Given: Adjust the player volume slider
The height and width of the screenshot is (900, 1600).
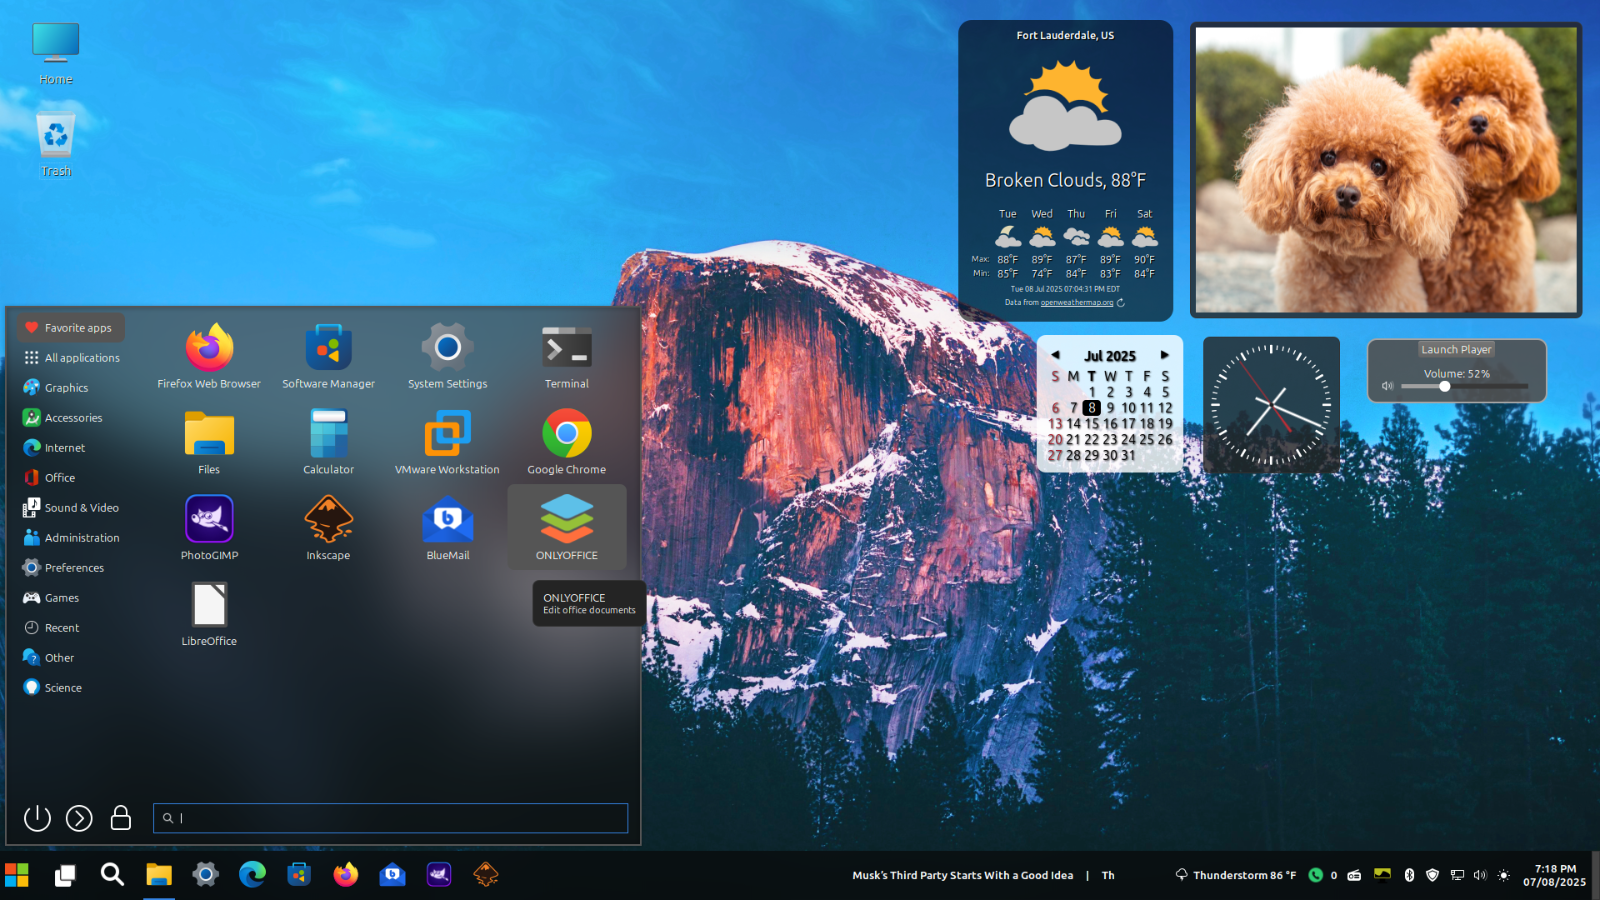Looking at the screenshot, I should click(1445, 386).
